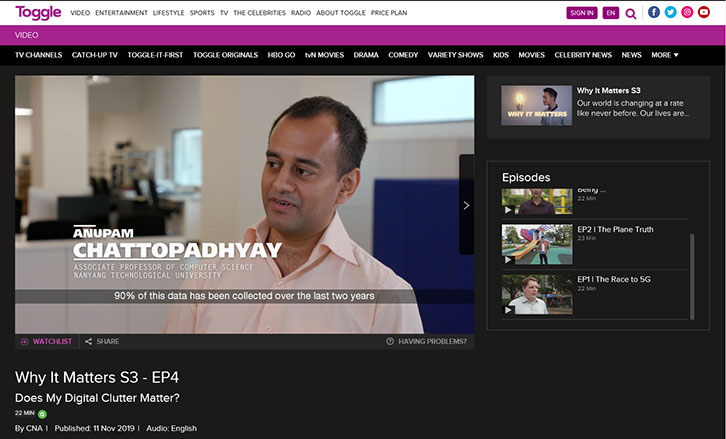
Task: Go to TOGGLE-IT-FIRST section
Action: pyautogui.click(x=156, y=55)
